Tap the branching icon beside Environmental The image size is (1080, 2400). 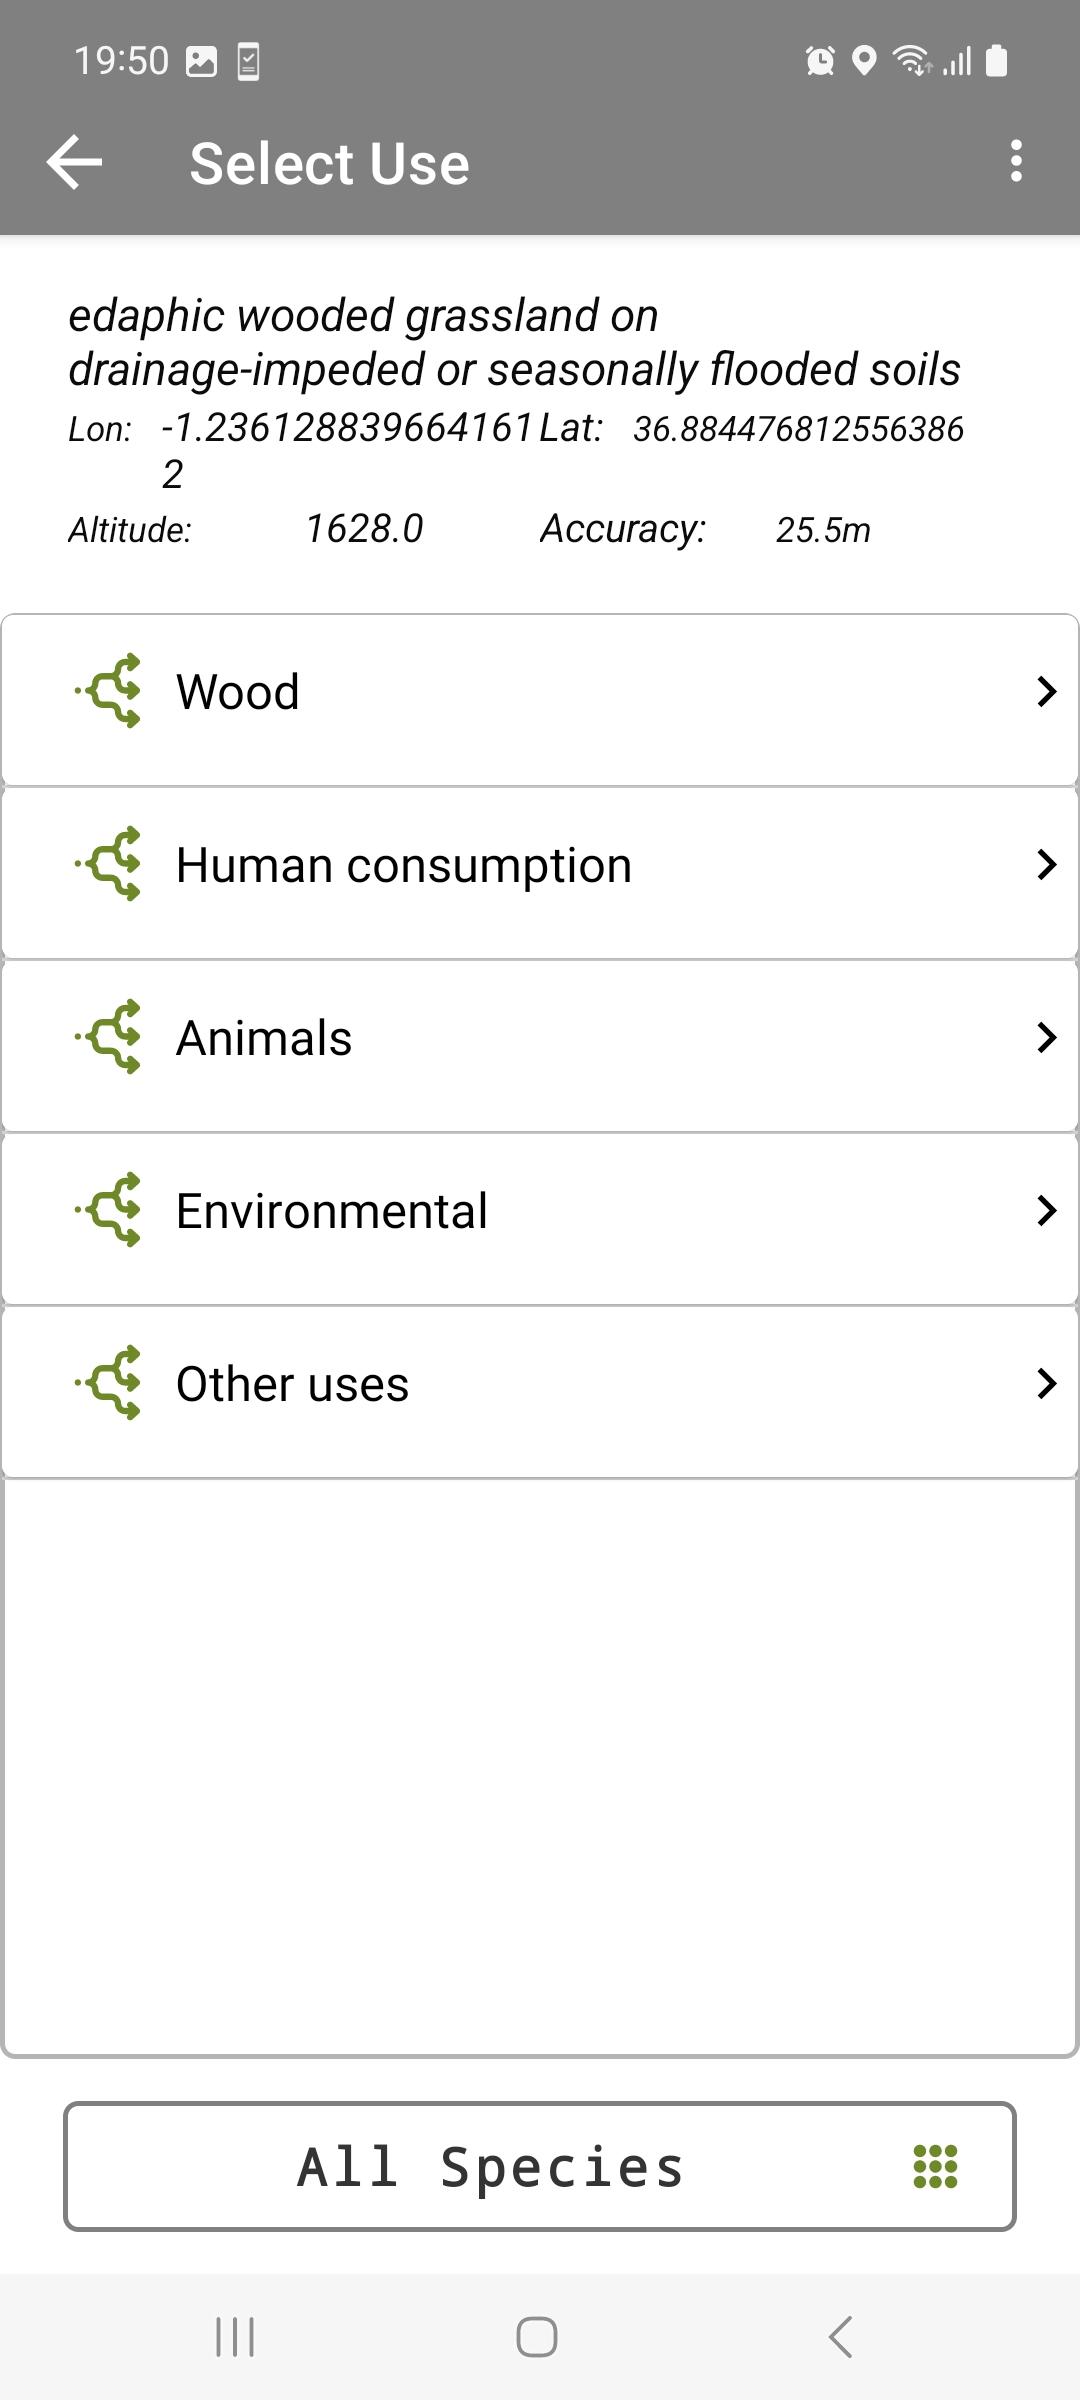[x=108, y=1210]
